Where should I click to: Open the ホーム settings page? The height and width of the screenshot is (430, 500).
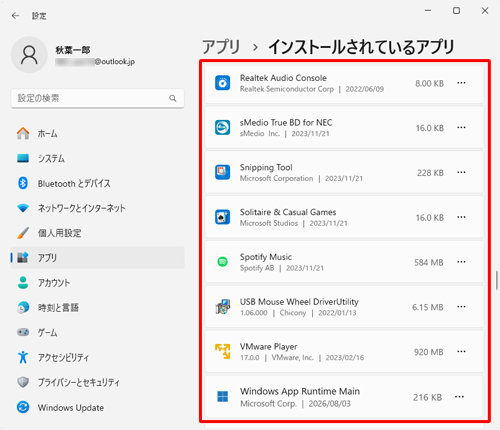[x=97, y=133]
